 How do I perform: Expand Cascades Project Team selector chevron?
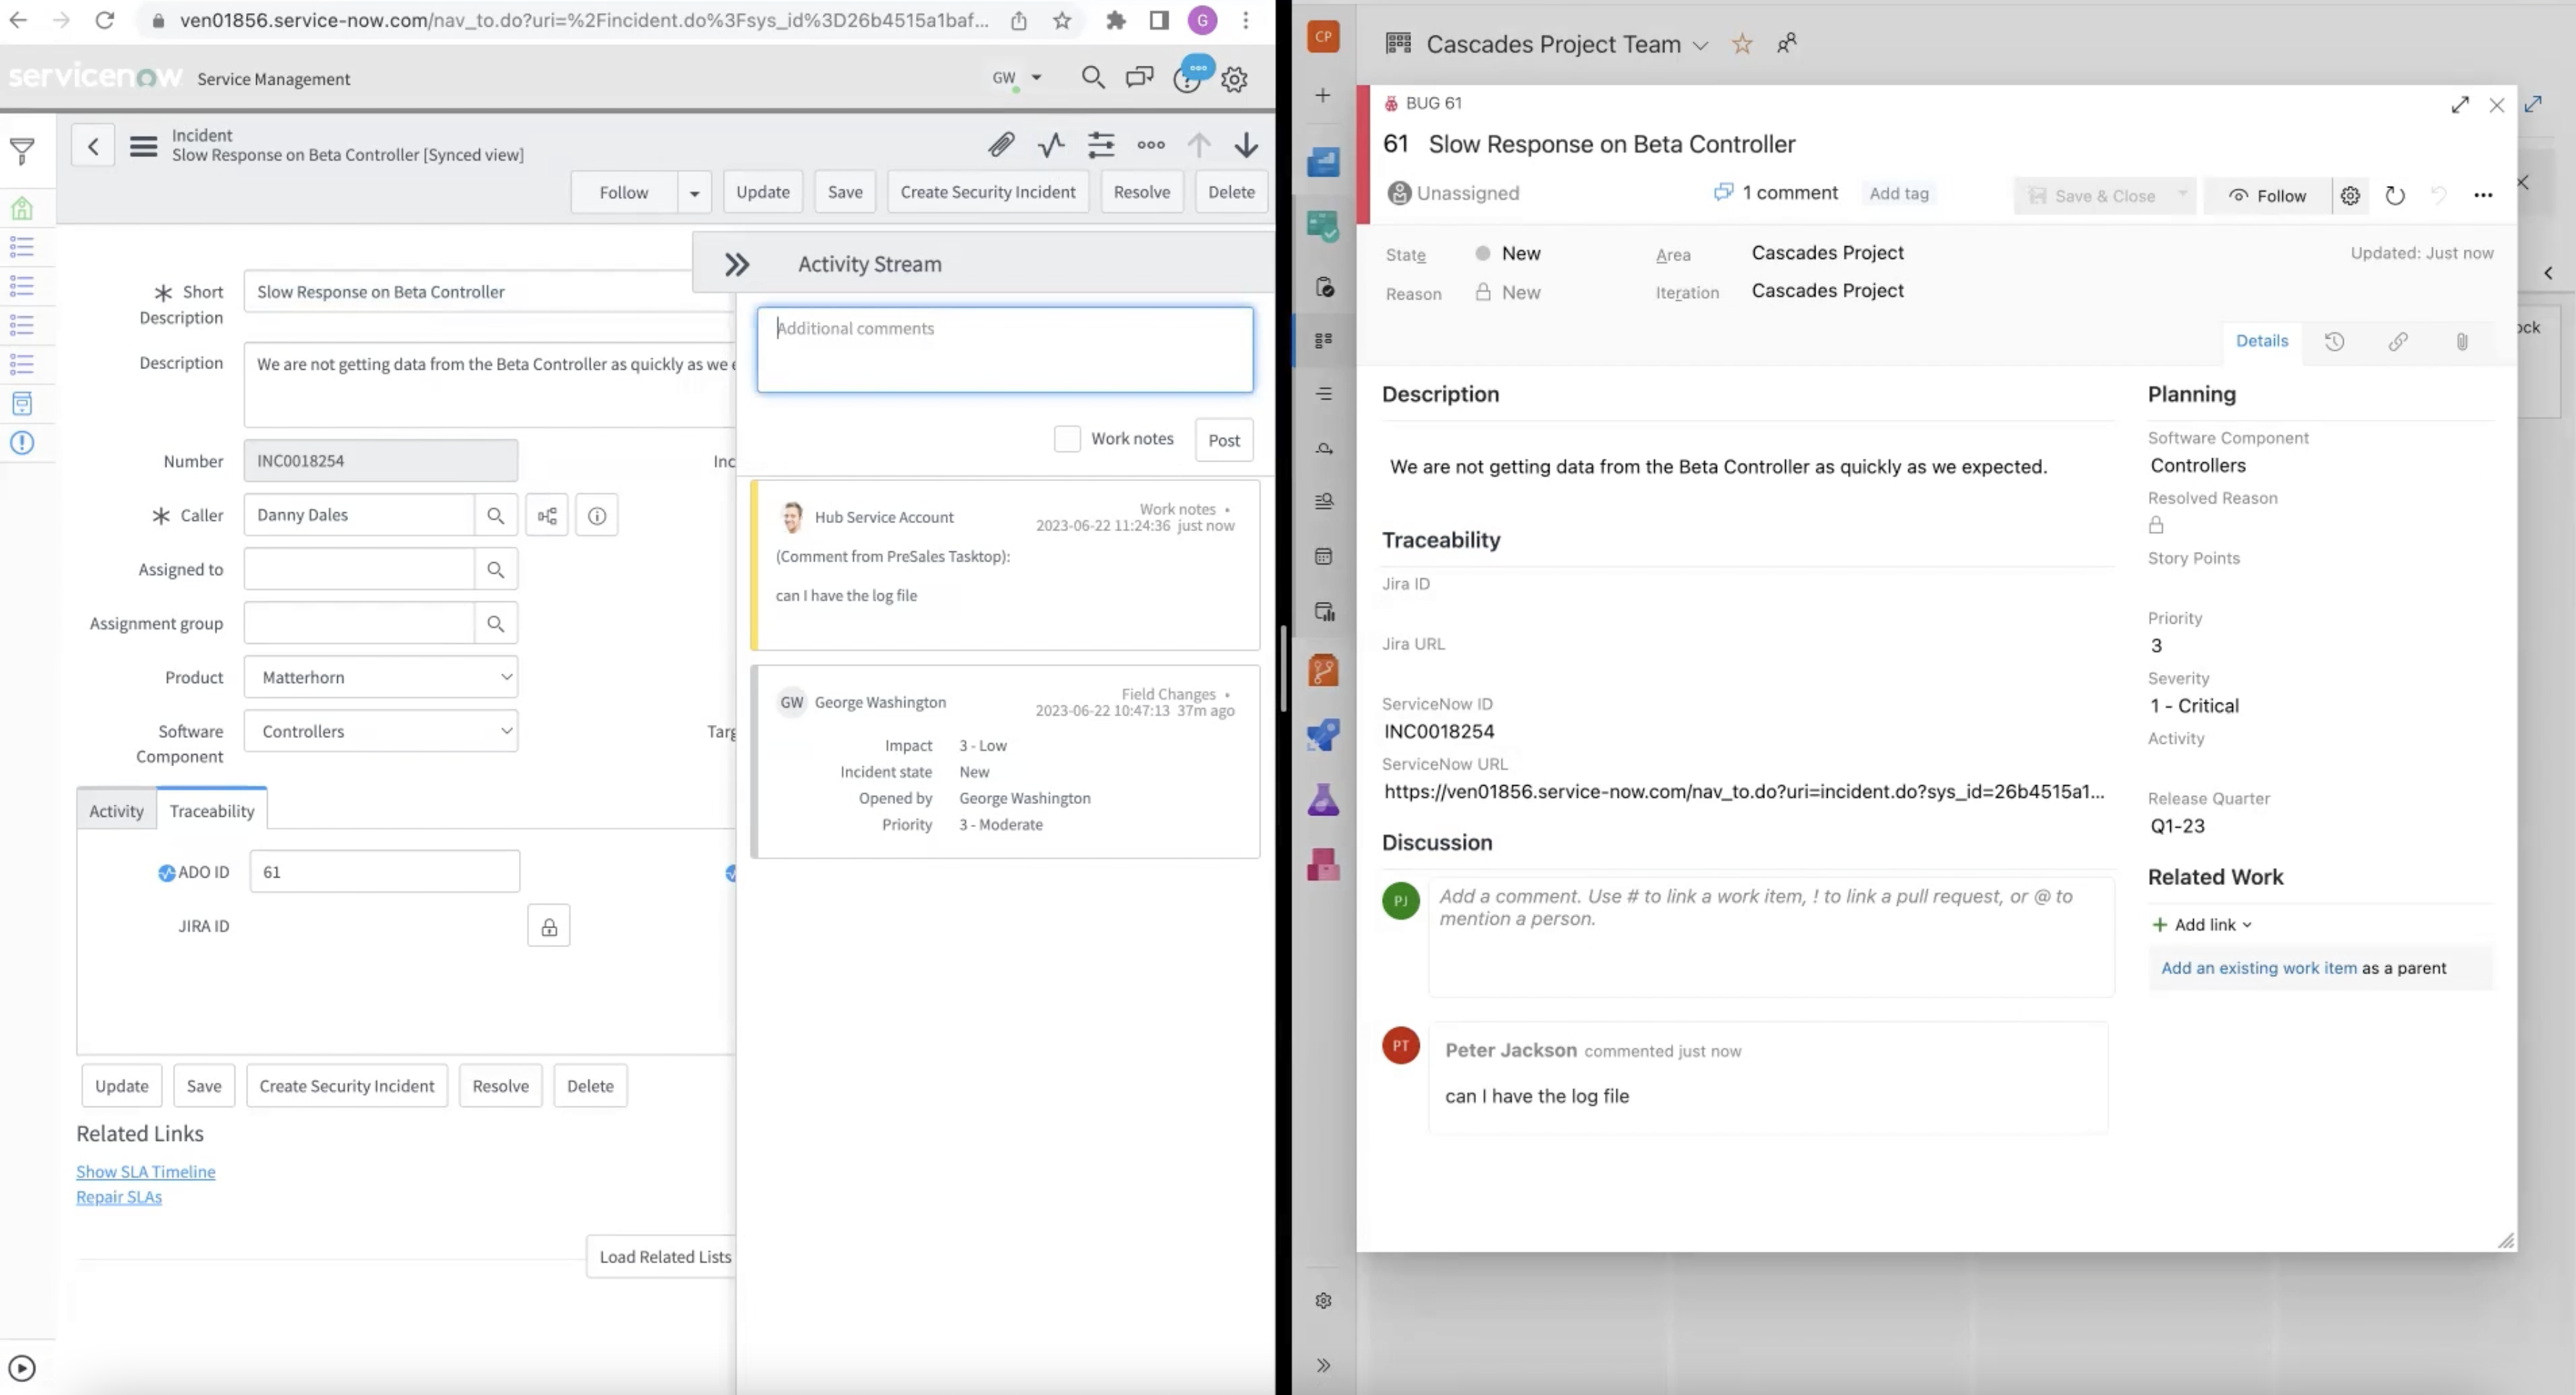click(x=1699, y=45)
